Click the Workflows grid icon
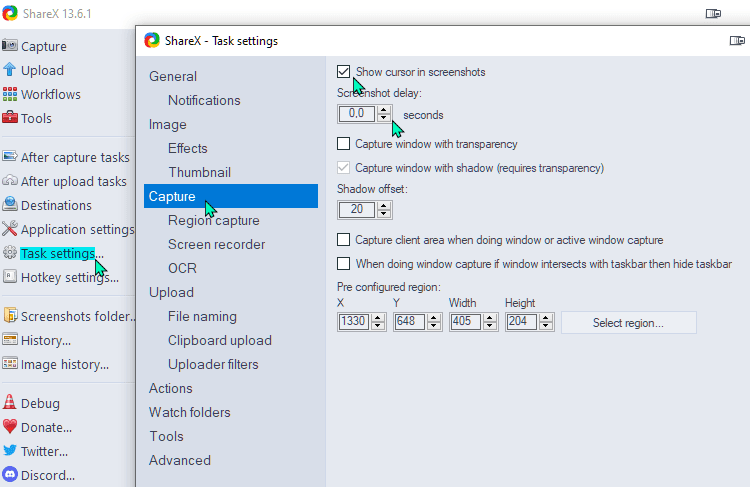This screenshot has height=487, width=750. (10, 94)
